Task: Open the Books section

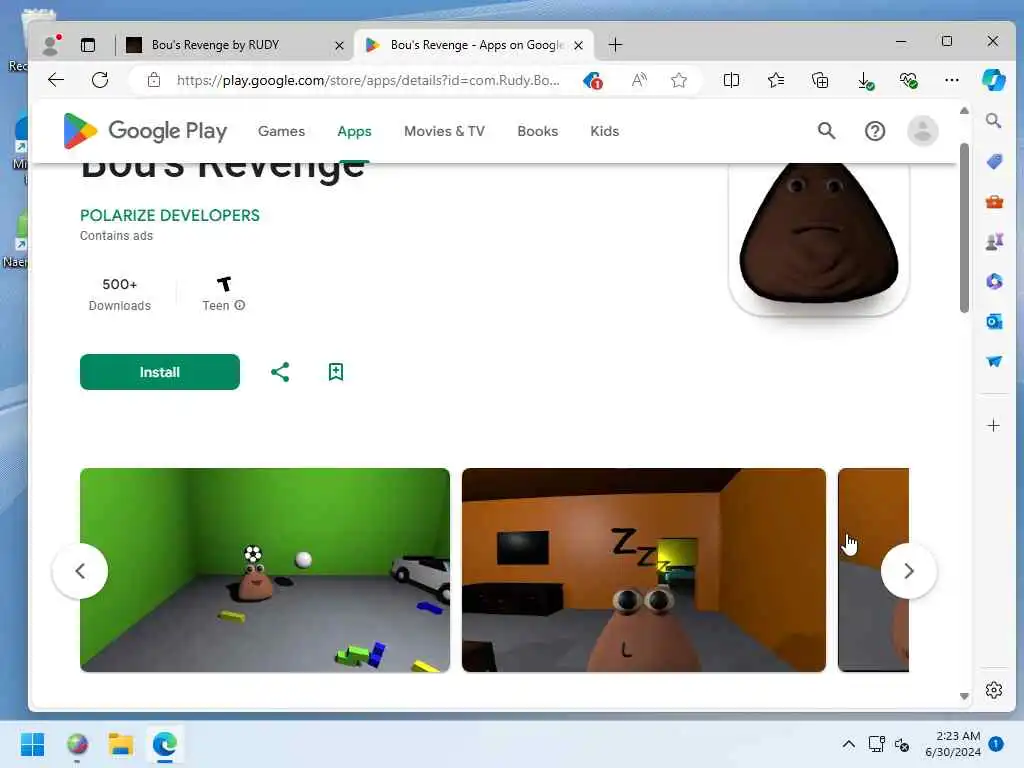Action: point(537,131)
